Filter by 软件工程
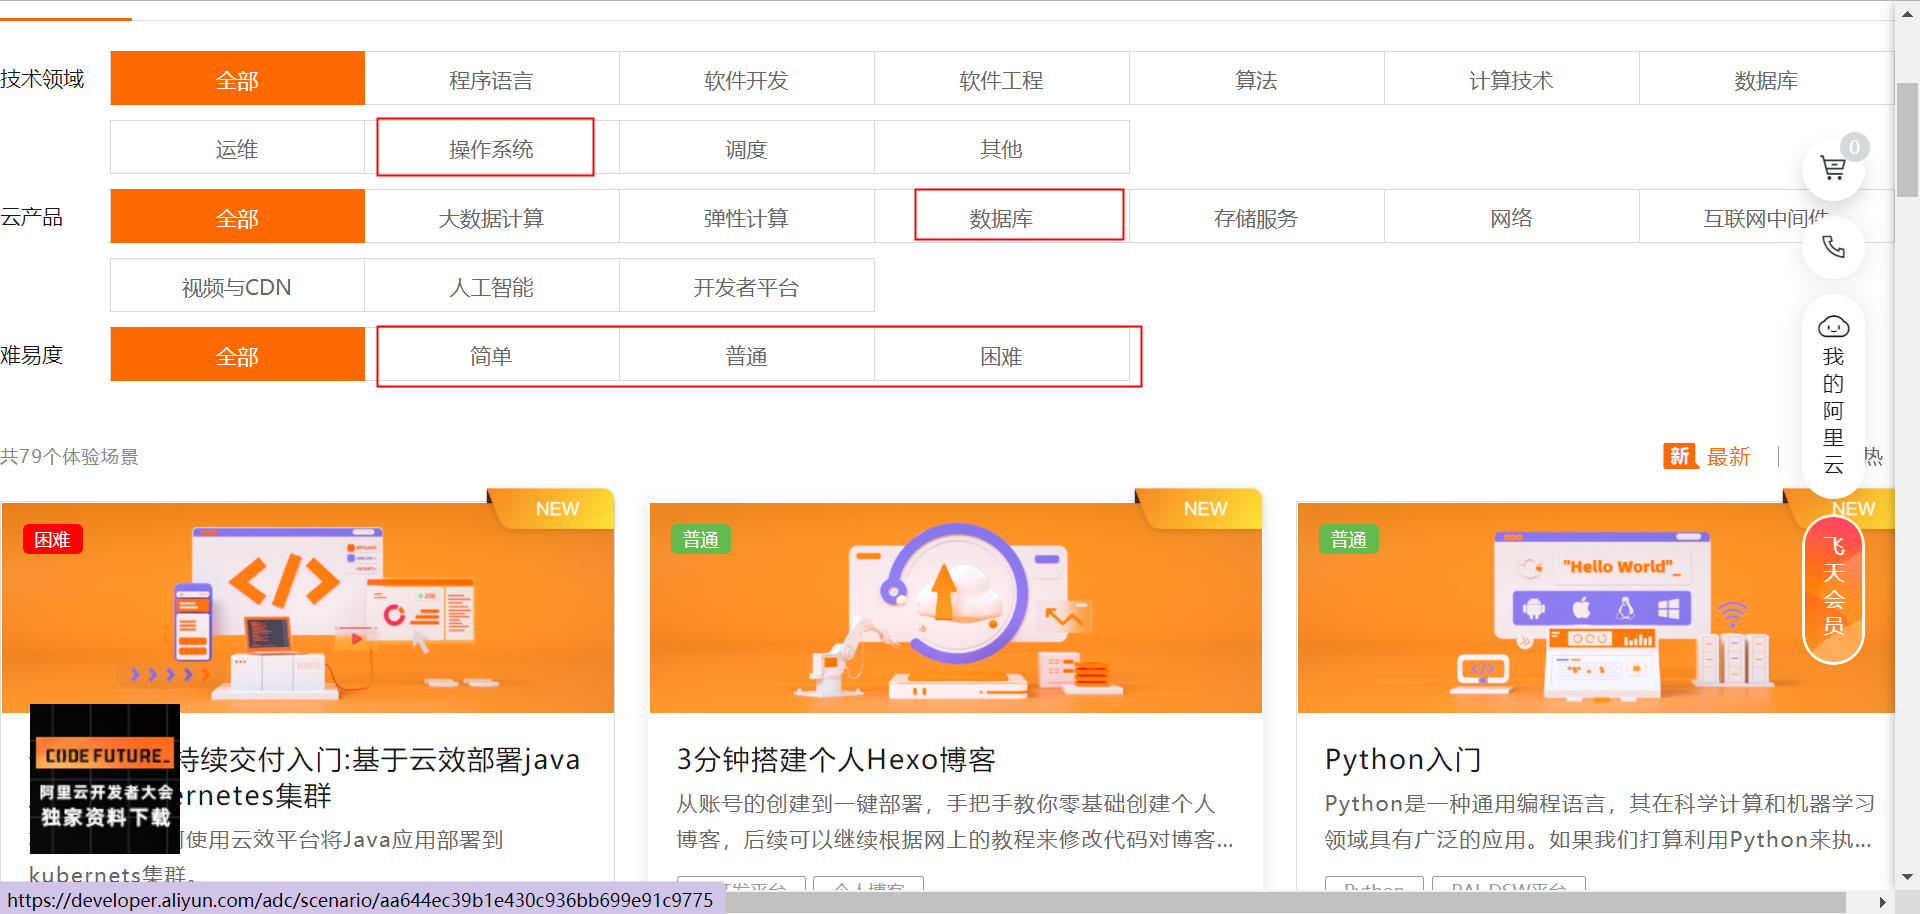Screen dimensions: 1920x914 coord(1001,79)
